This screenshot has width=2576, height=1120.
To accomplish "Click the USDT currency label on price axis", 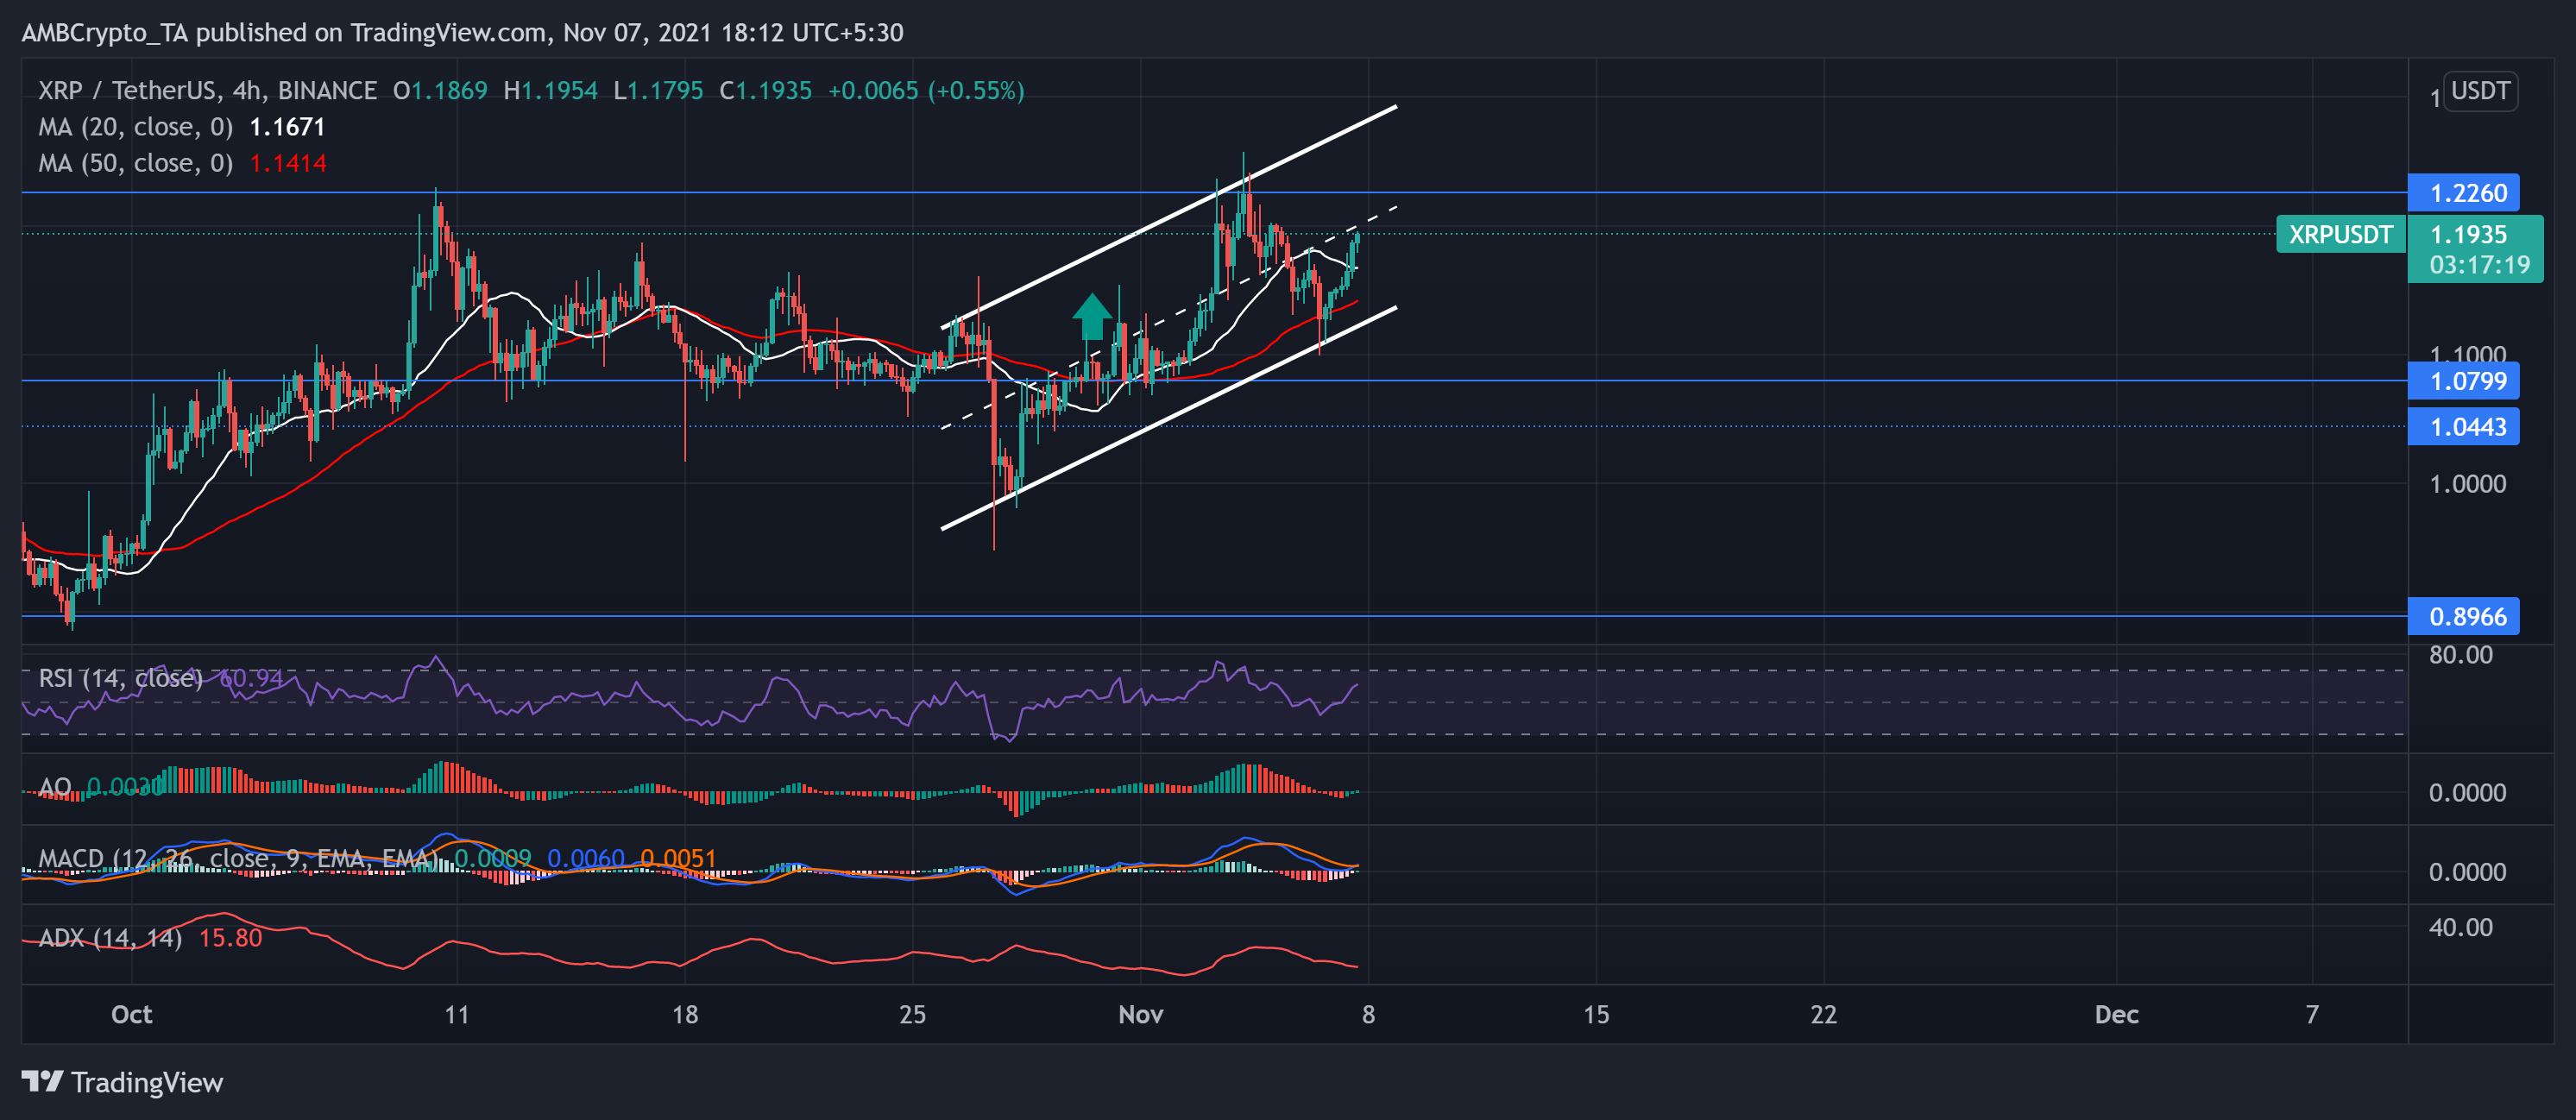I will pyautogui.click(x=2480, y=91).
